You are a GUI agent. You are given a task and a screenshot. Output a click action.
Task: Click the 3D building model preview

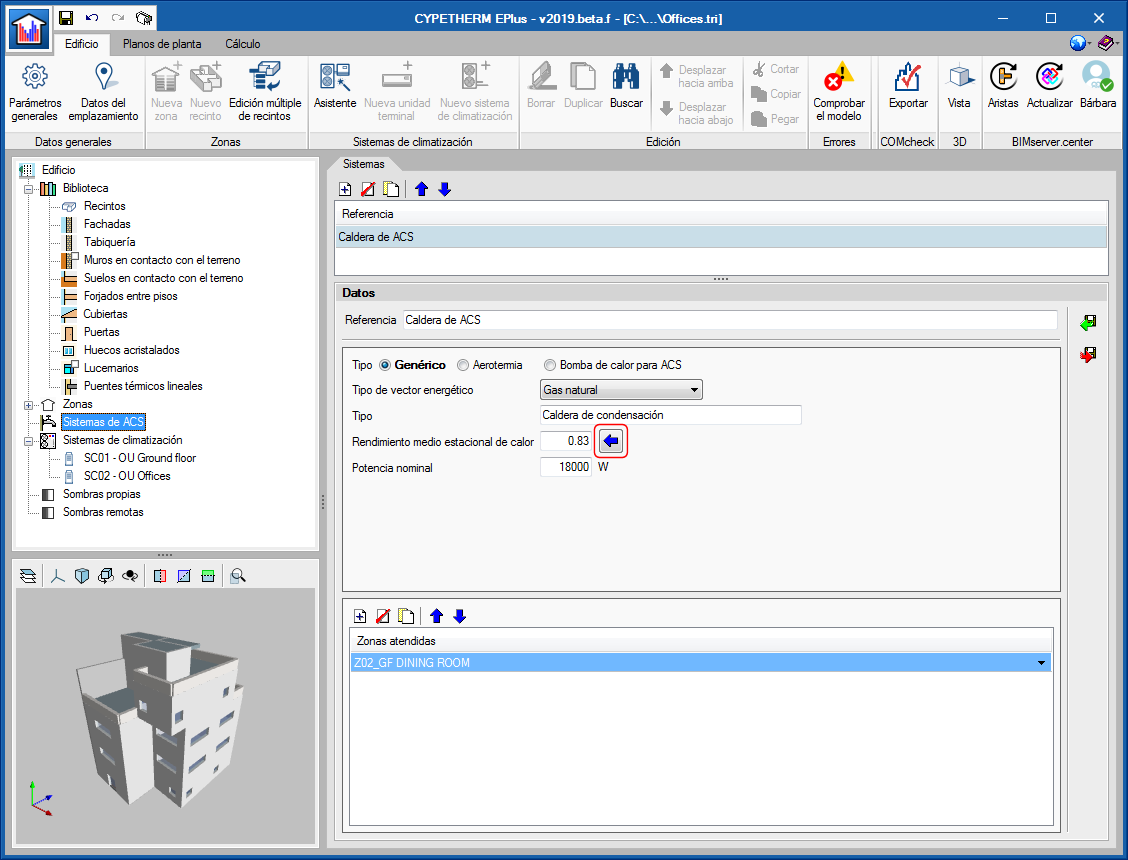[x=165, y=716]
